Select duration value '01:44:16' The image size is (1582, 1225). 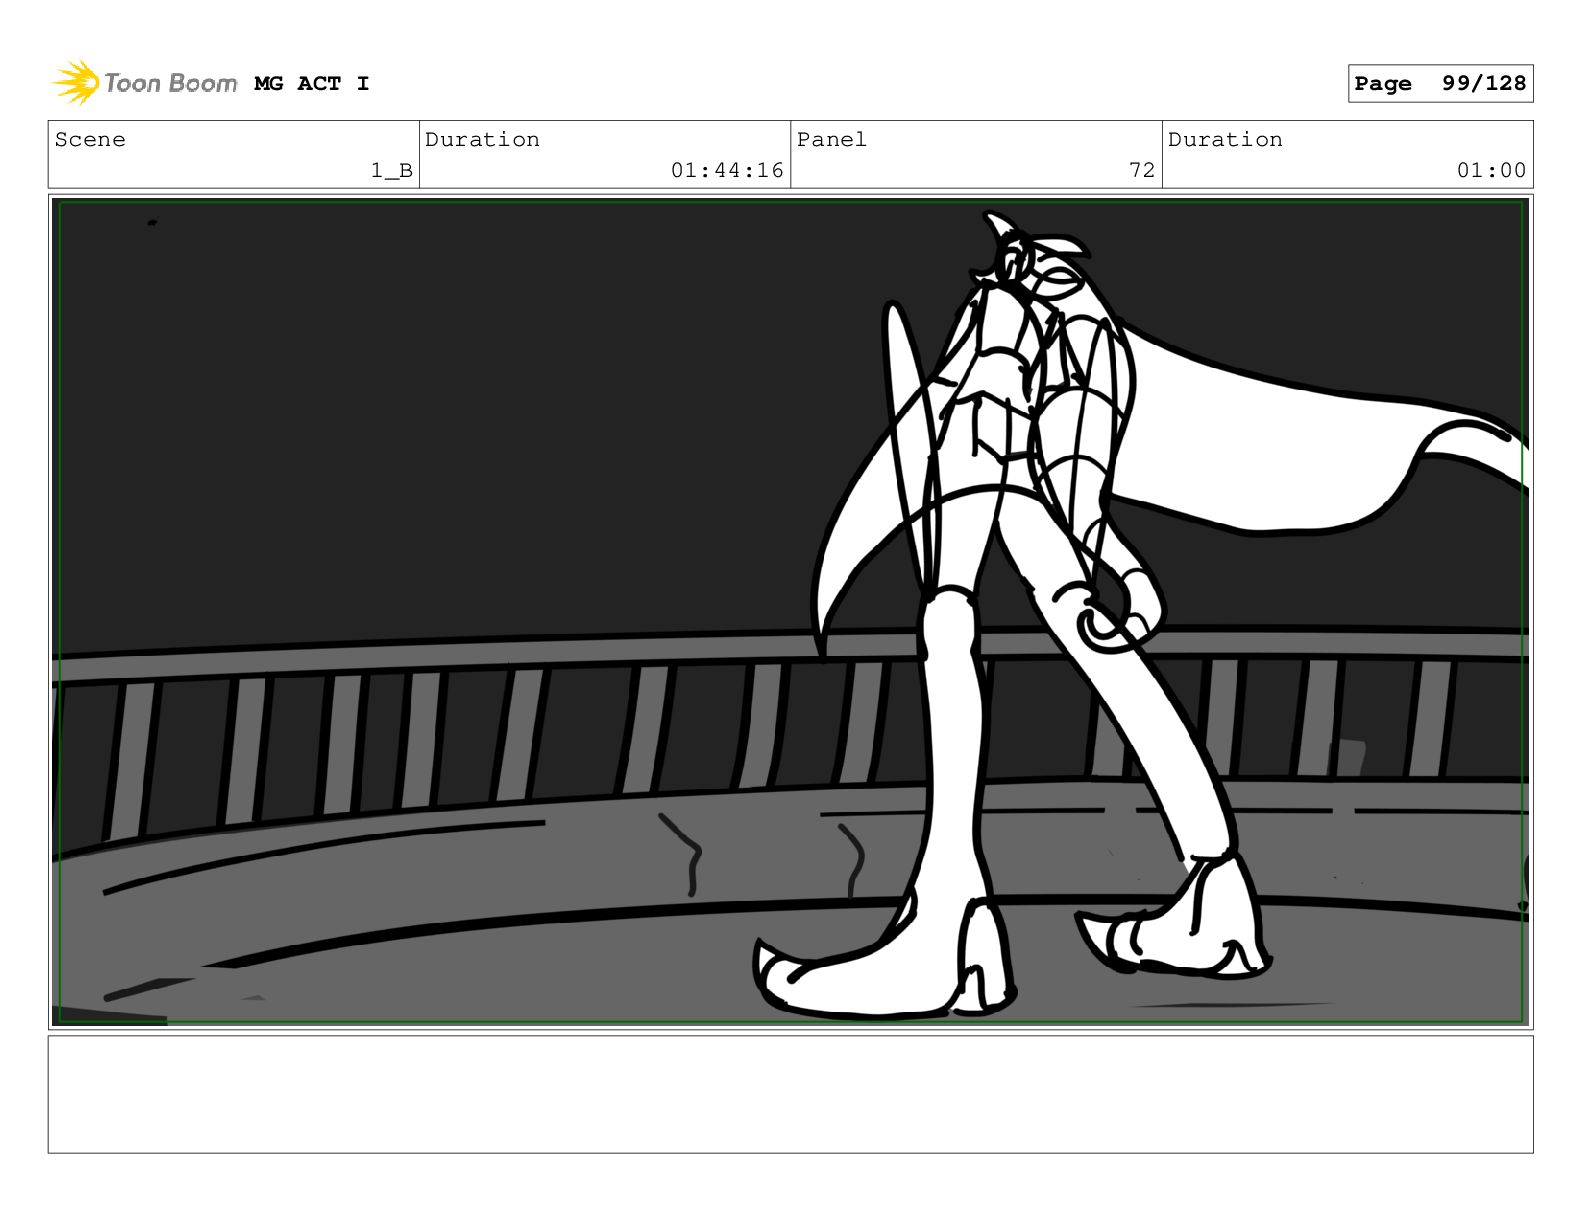[x=727, y=171]
